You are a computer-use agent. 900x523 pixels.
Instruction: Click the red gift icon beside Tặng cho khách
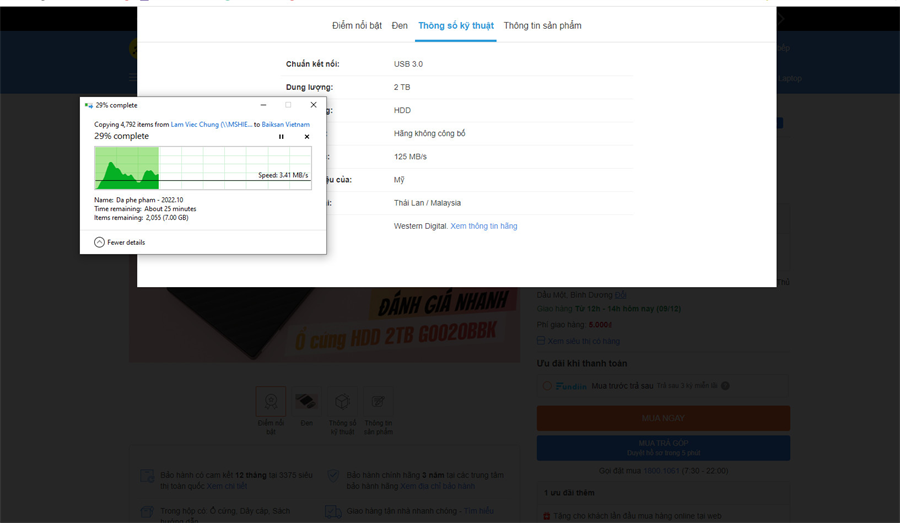coord(546,516)
